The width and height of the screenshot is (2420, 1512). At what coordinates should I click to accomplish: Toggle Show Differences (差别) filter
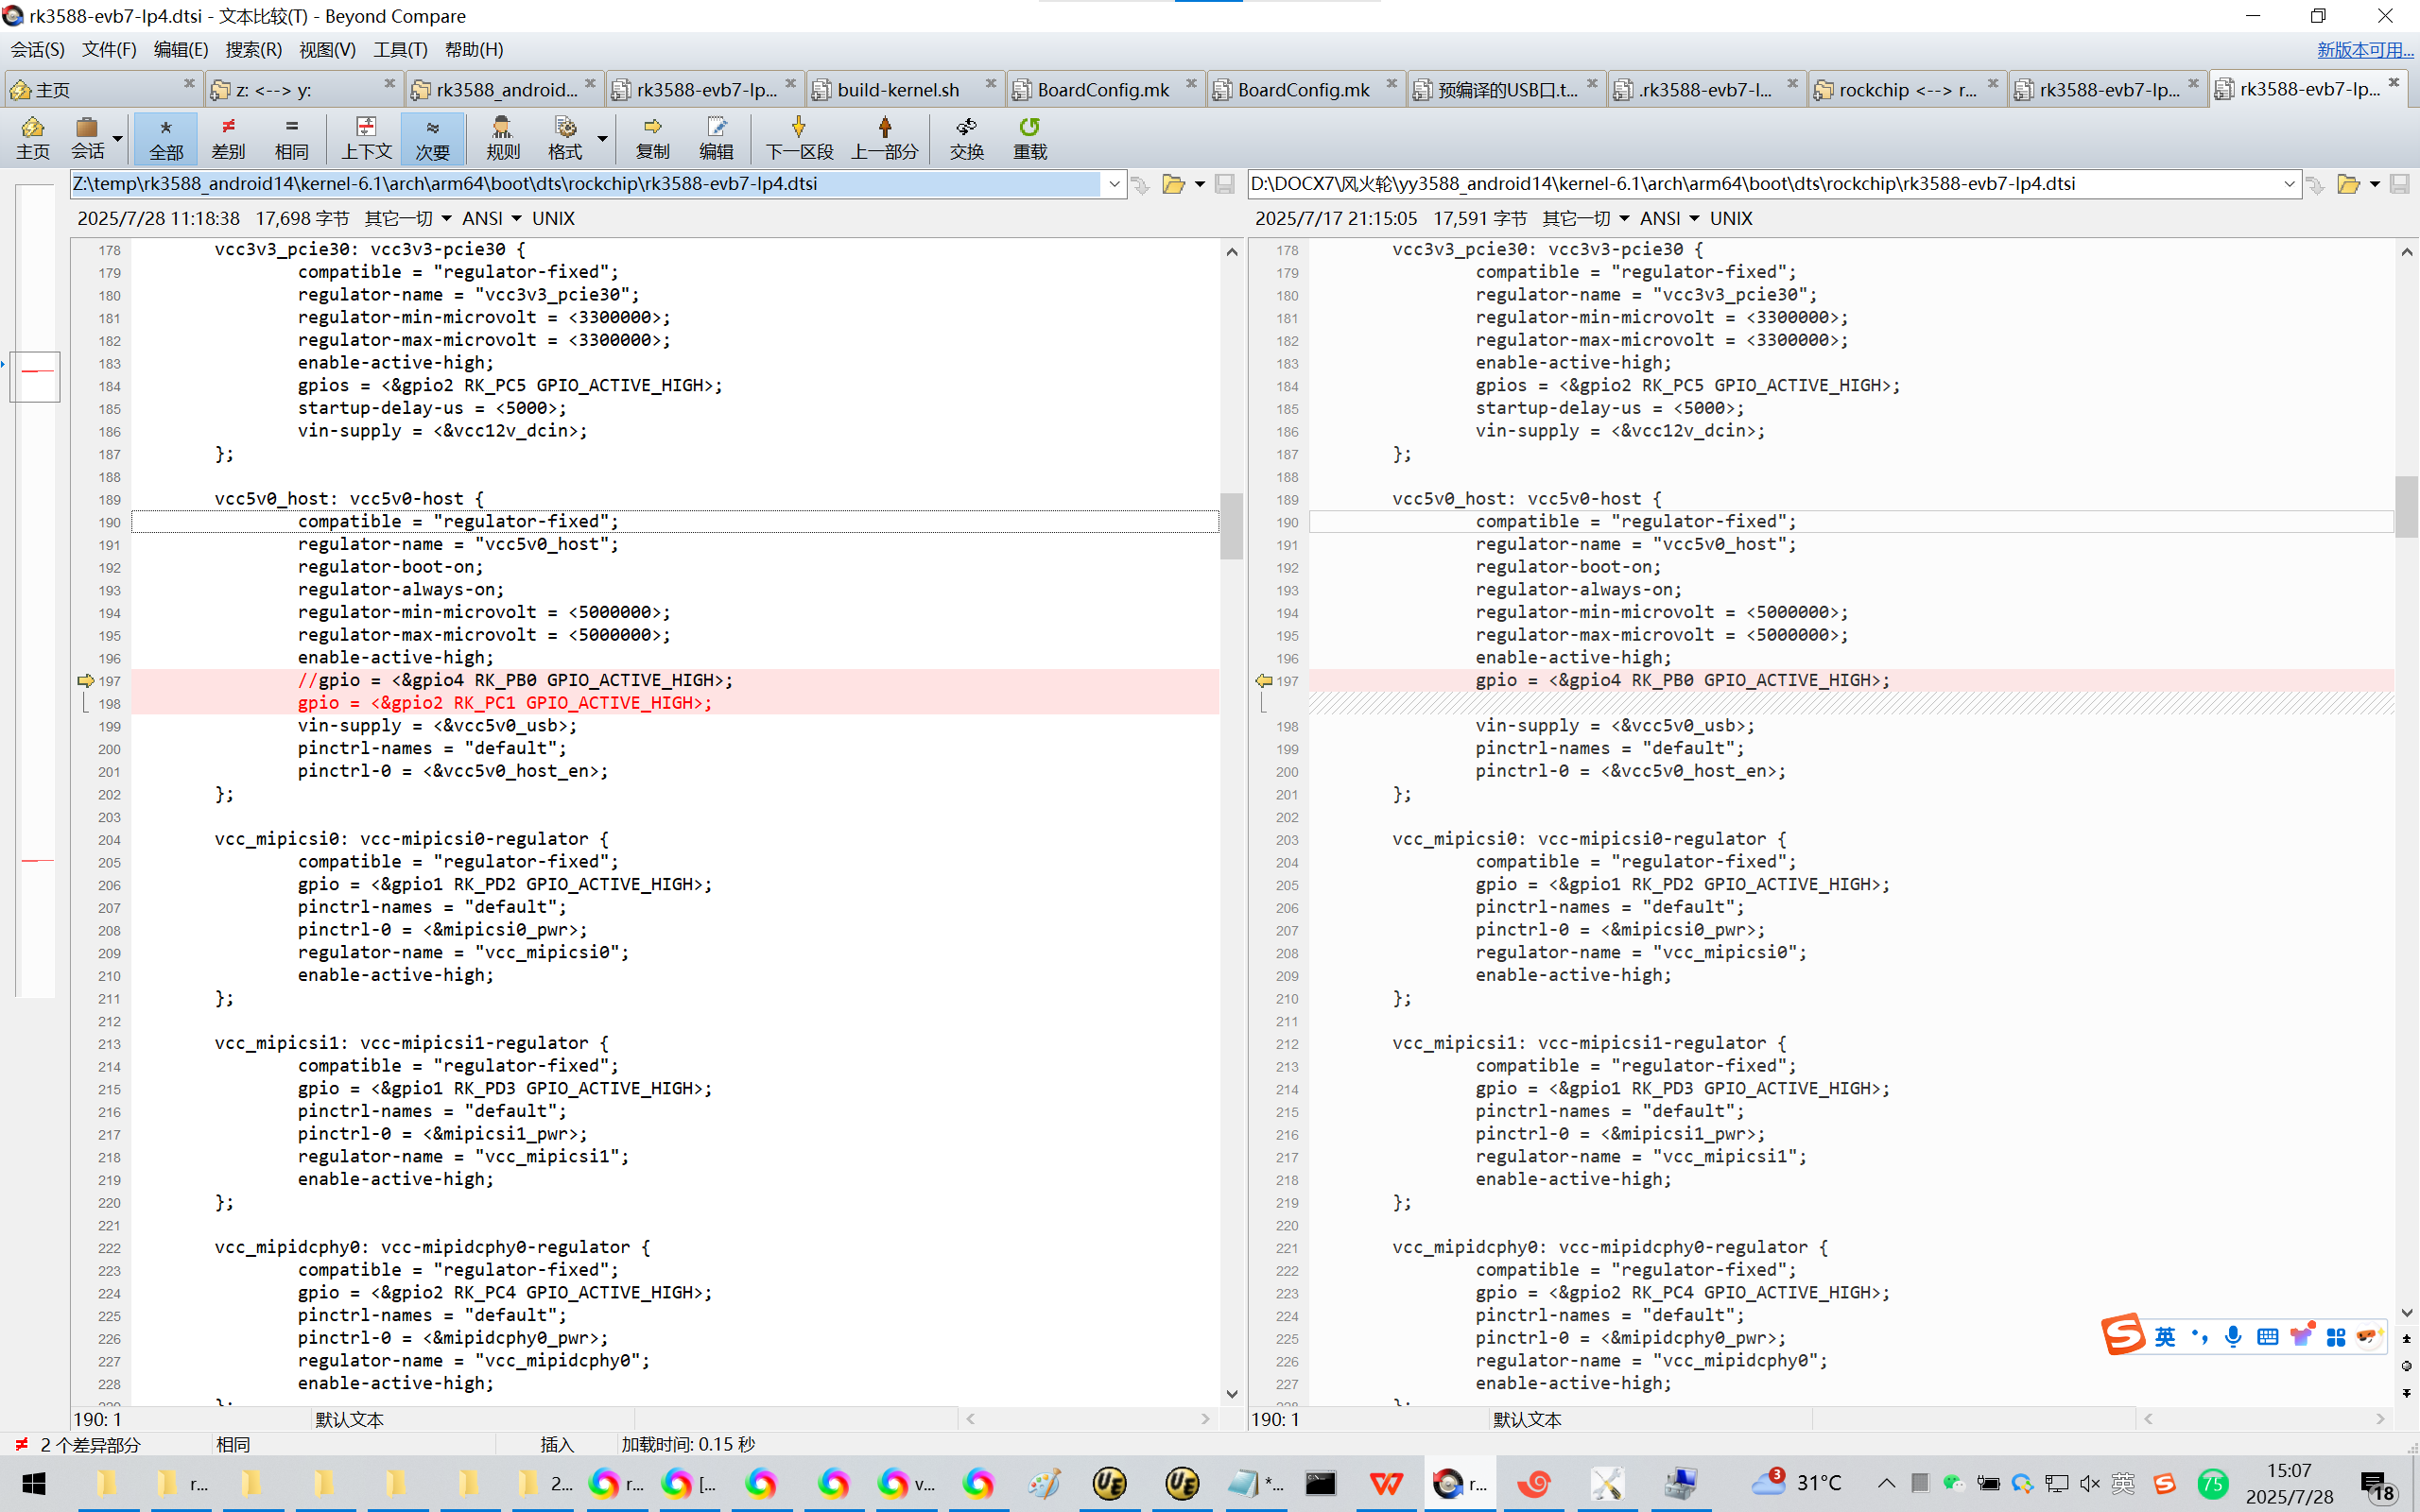228,137
